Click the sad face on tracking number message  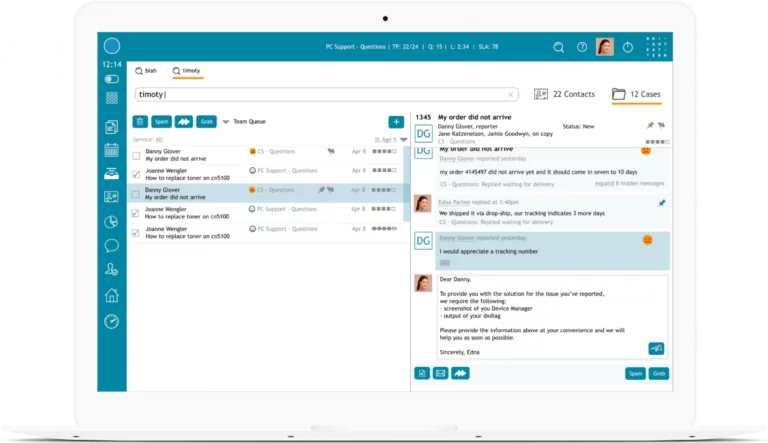[648, 240]
